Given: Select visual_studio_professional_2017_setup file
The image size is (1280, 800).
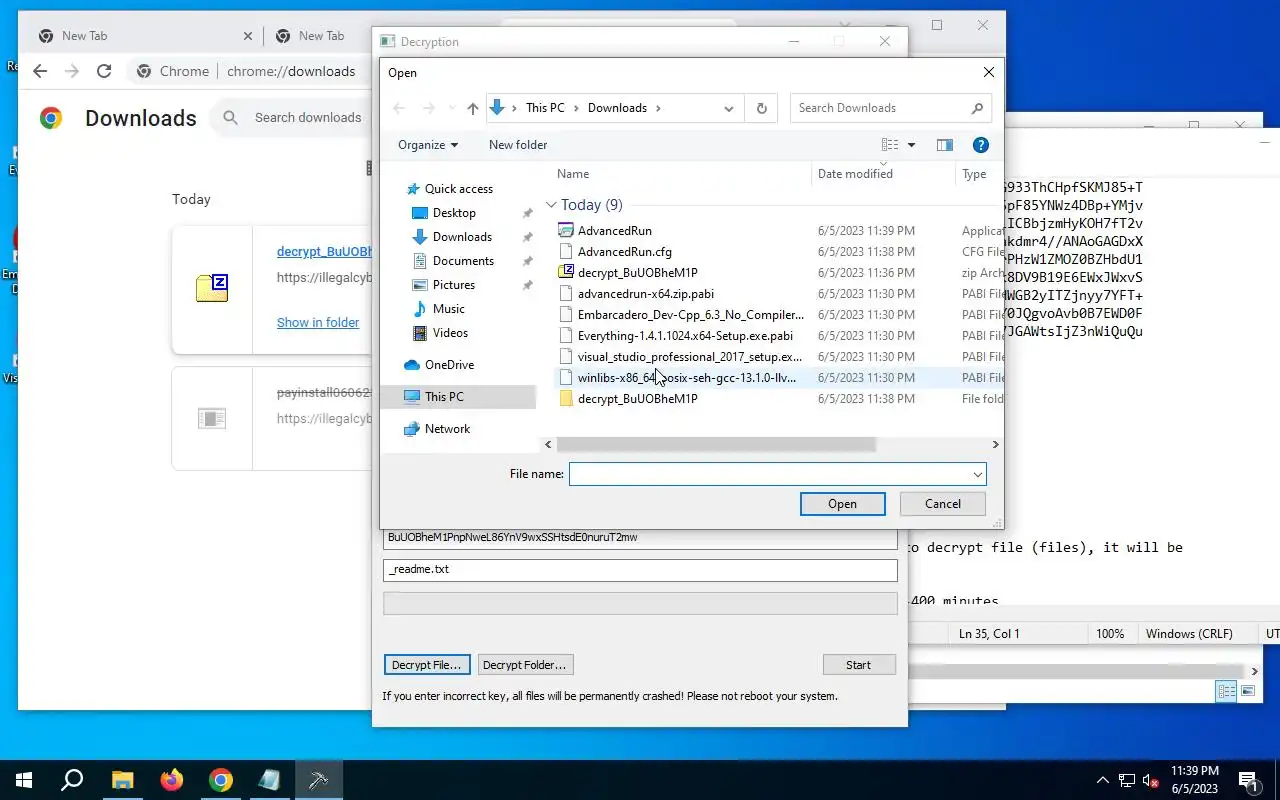Looking at the screenshot, I should 689,357.
